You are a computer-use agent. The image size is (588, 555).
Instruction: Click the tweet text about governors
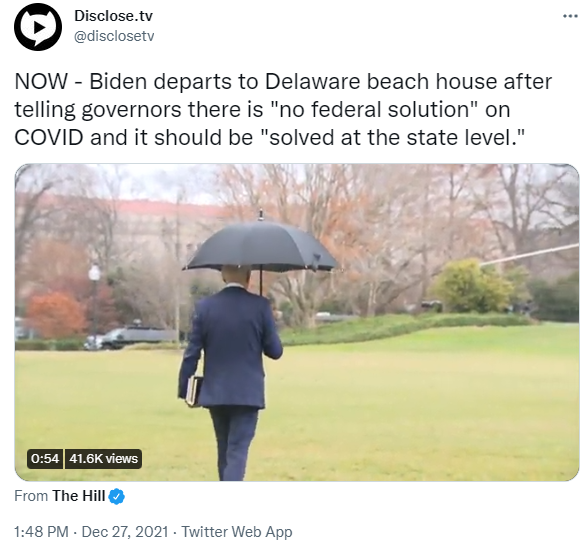pos(283,110)
